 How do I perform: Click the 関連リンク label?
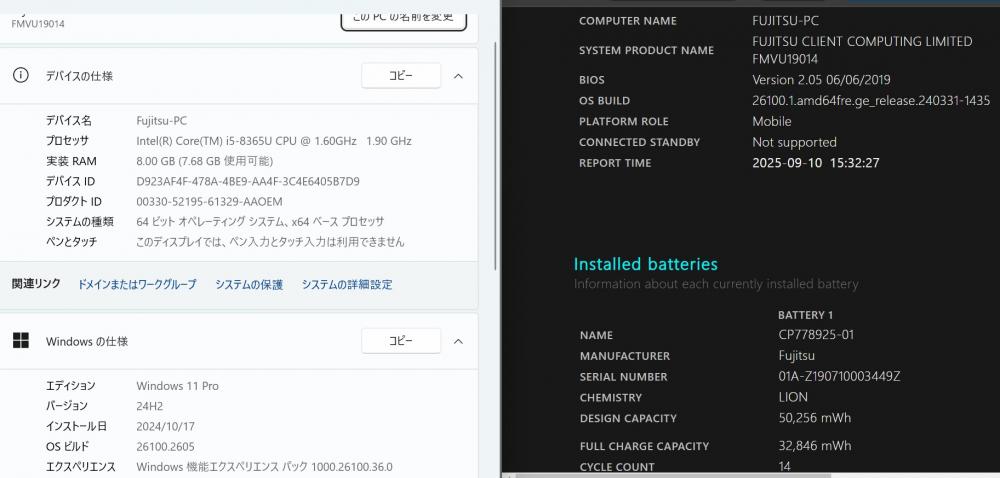[36, 284]
